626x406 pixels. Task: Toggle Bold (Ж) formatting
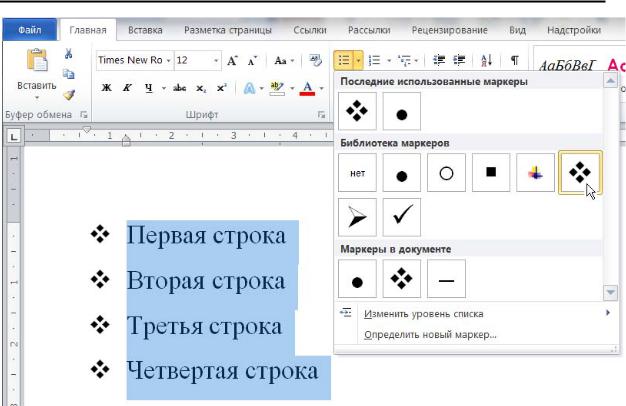coord(106,88)
